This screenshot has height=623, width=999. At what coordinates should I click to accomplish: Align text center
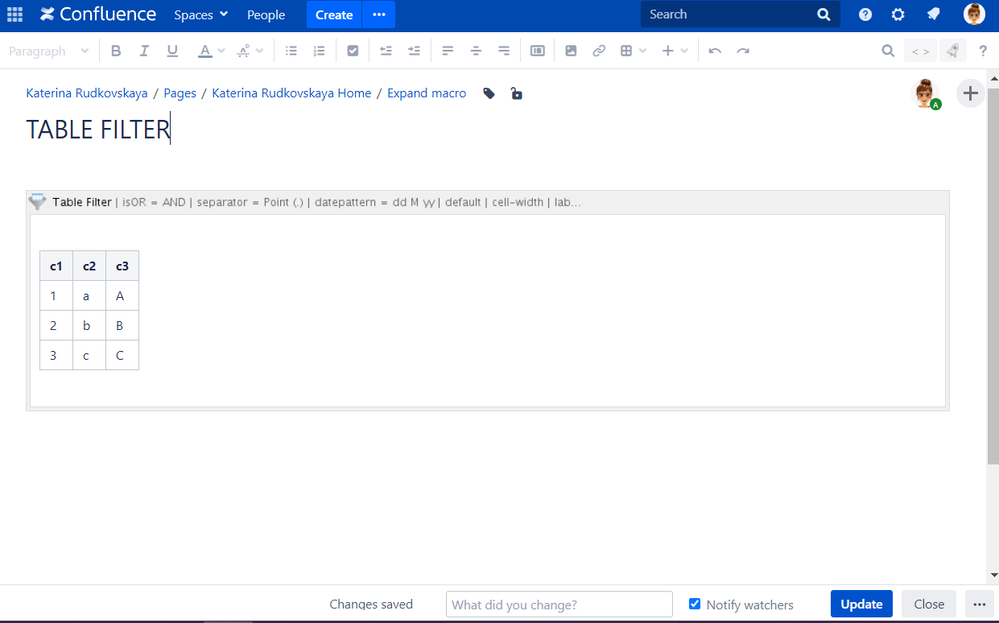(x=476, y=51)
